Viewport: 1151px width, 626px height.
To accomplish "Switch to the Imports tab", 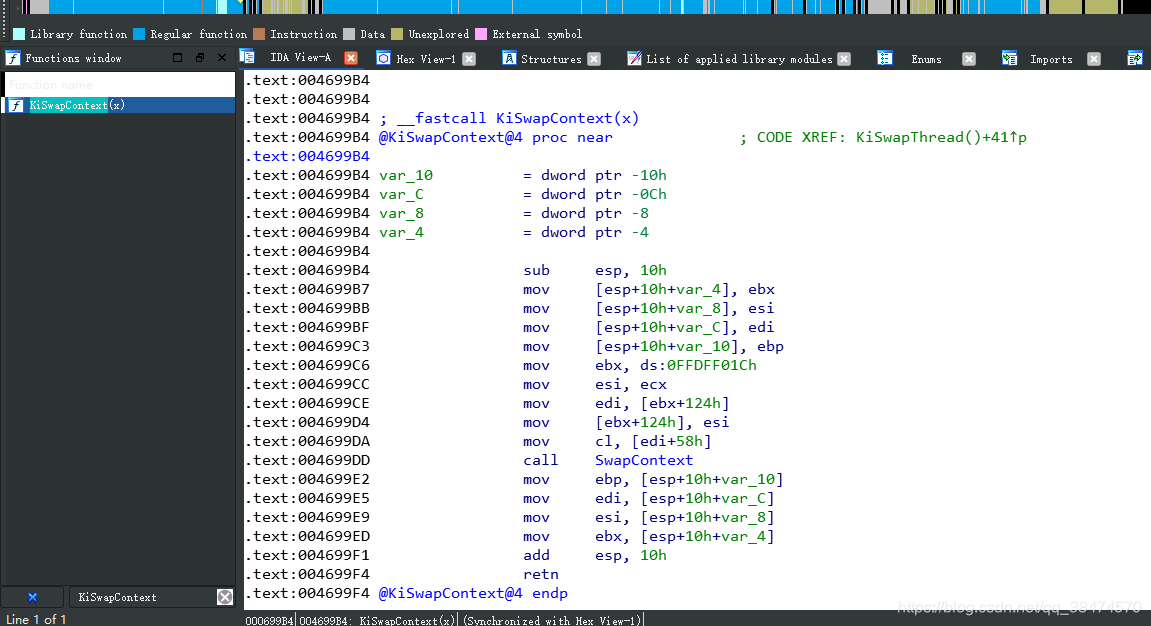I will pos(1051,59).
